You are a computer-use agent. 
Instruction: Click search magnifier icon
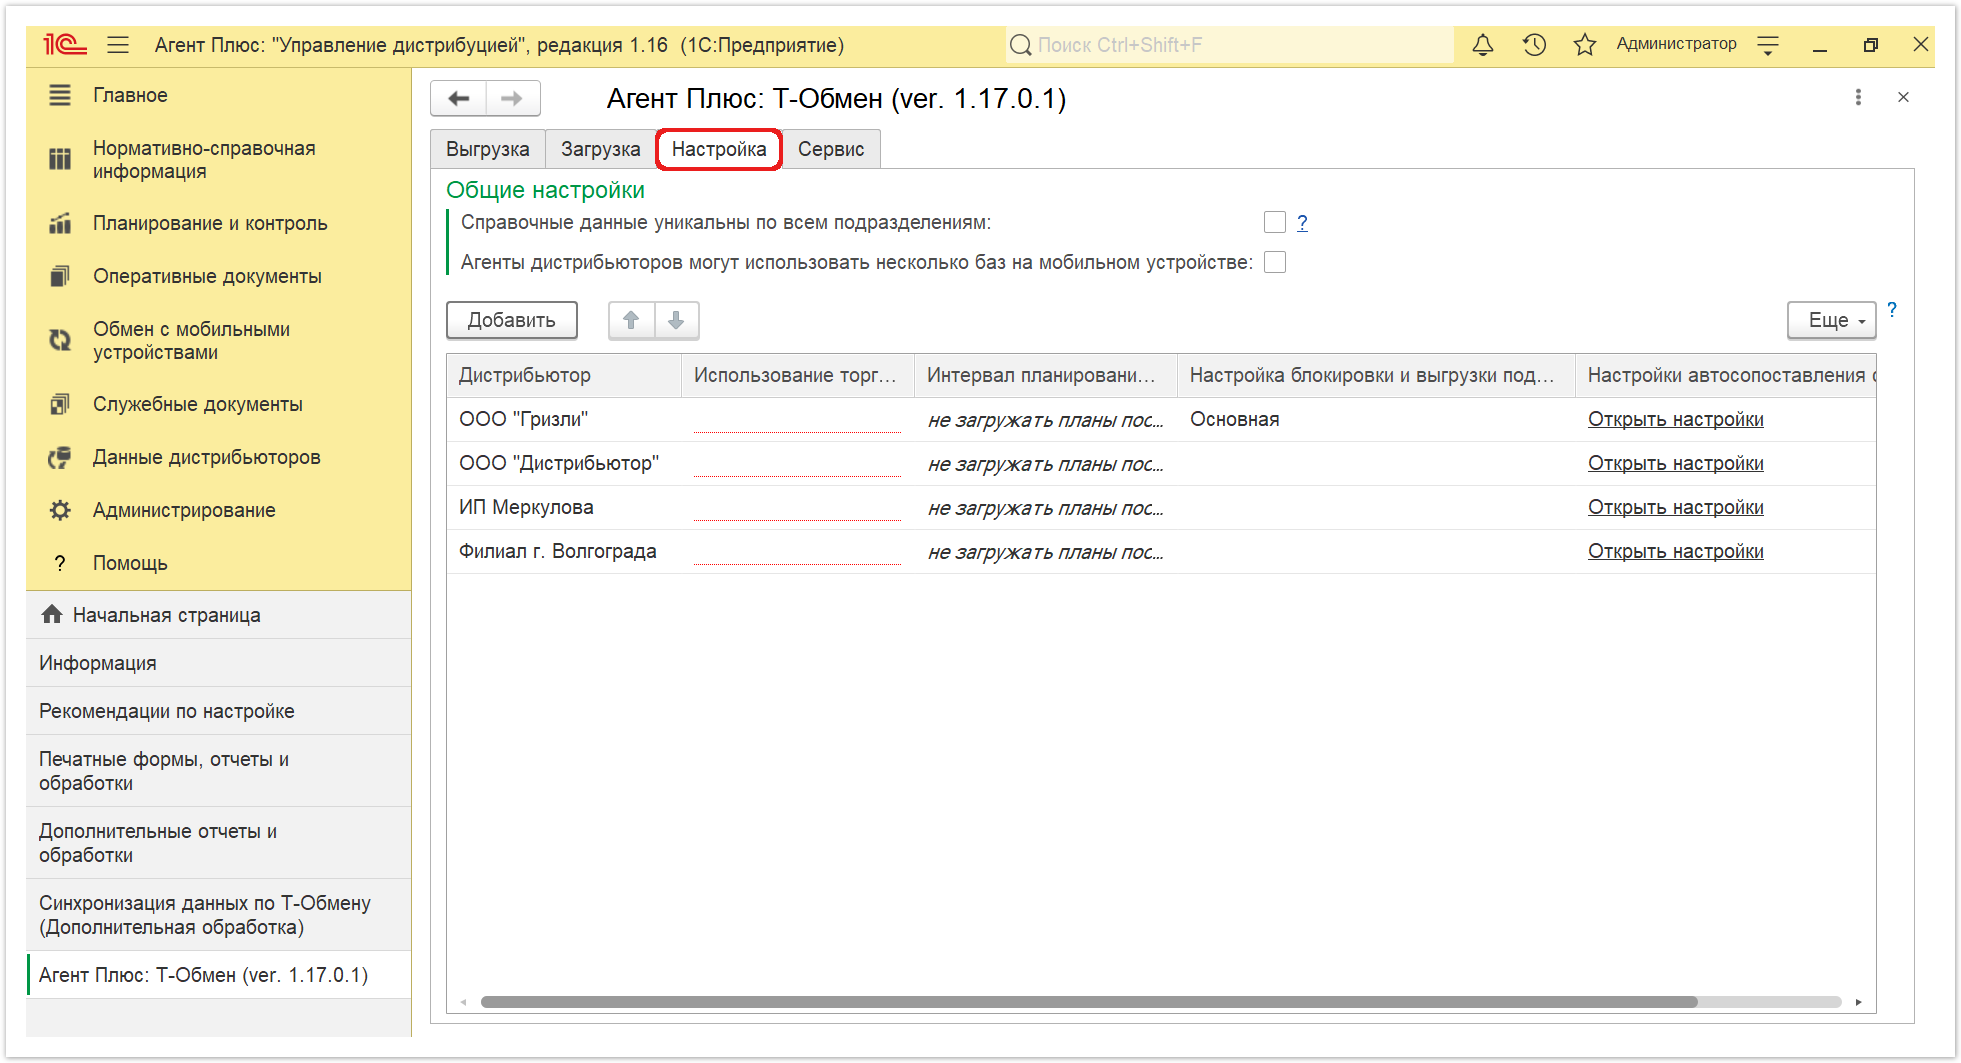(1020, 45)
